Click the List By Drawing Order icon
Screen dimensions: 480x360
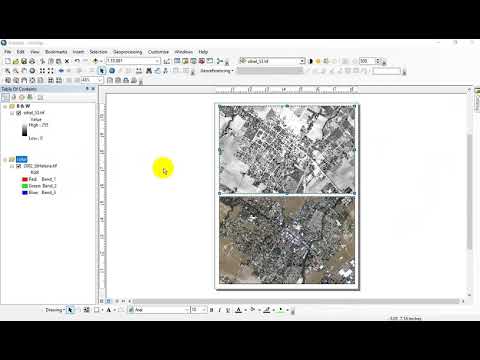coord(5,97)
